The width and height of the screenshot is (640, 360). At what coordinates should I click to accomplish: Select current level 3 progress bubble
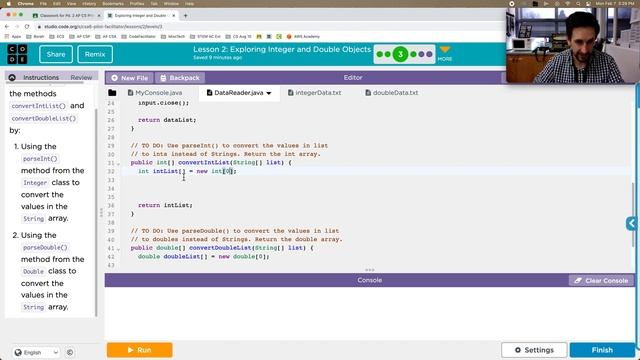tap(400, 54)
